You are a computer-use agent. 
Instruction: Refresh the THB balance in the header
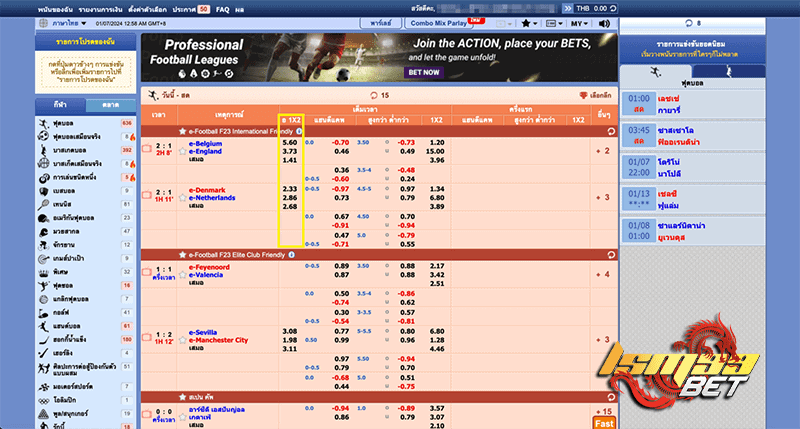[x=613, y=9]
